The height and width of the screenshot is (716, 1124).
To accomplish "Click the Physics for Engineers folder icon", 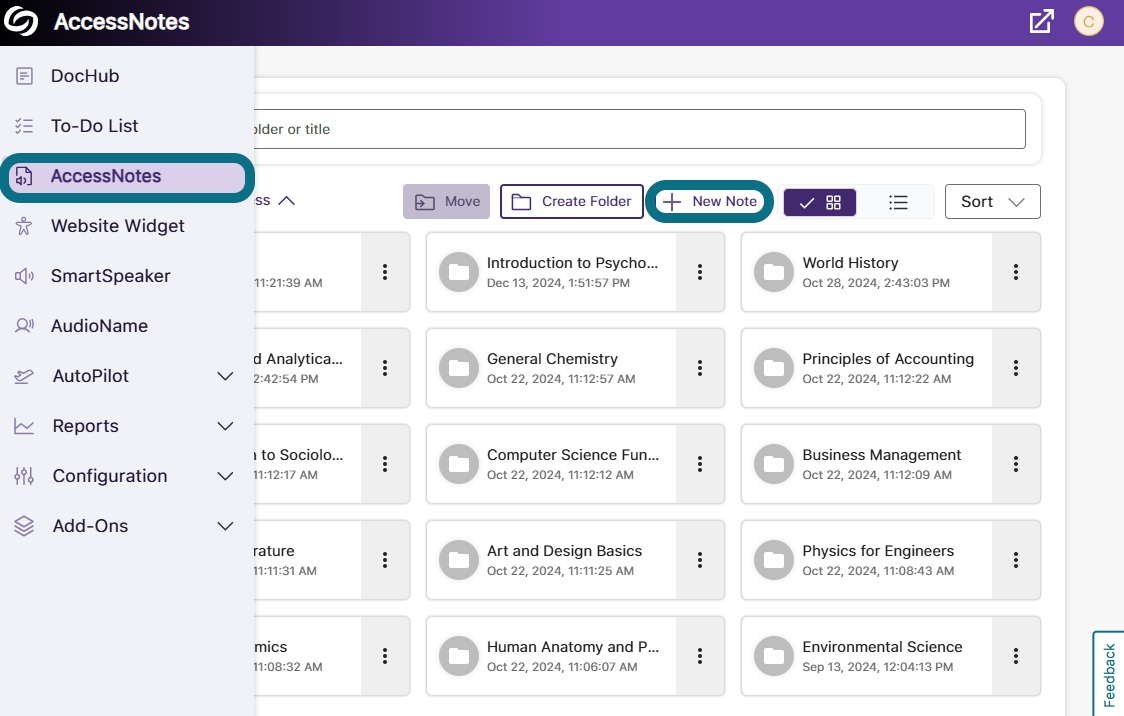I will 774,560.
